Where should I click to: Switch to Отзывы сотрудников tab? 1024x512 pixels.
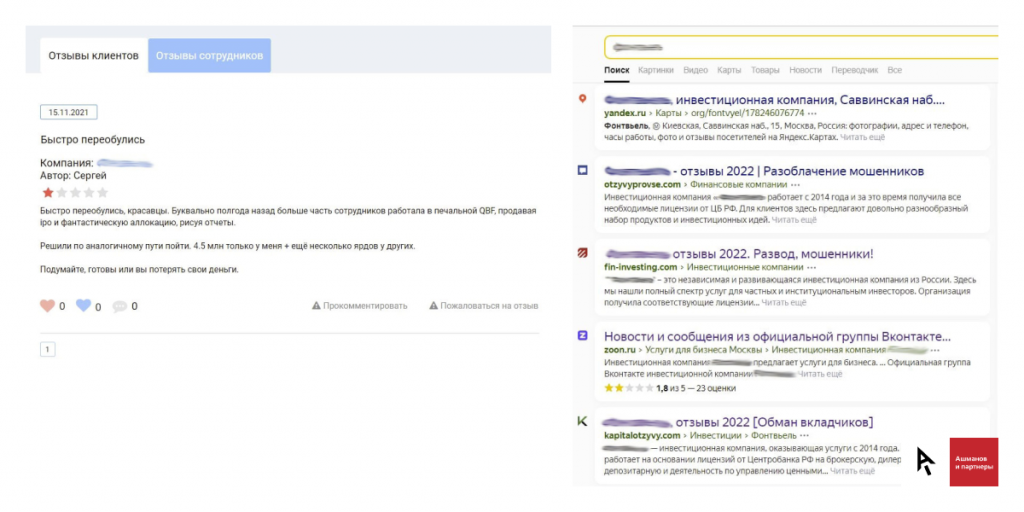(210, 56)
